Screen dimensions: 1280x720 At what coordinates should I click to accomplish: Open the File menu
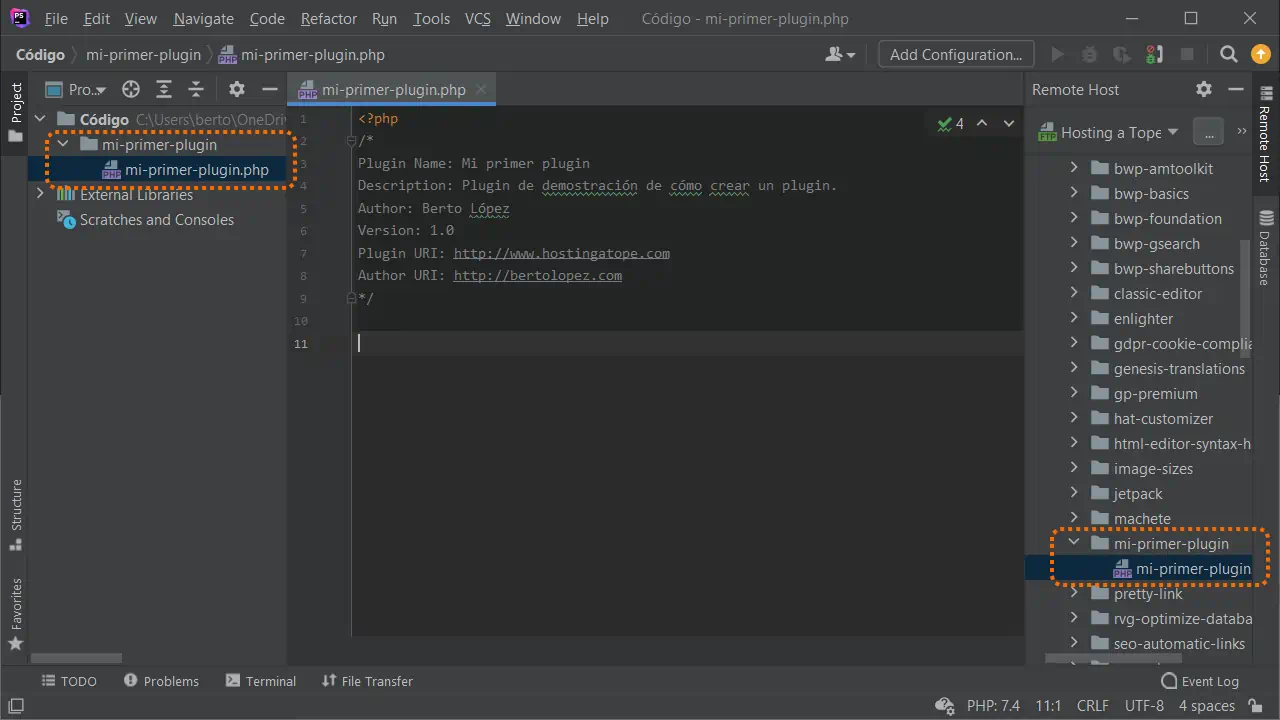coord(56,18)
